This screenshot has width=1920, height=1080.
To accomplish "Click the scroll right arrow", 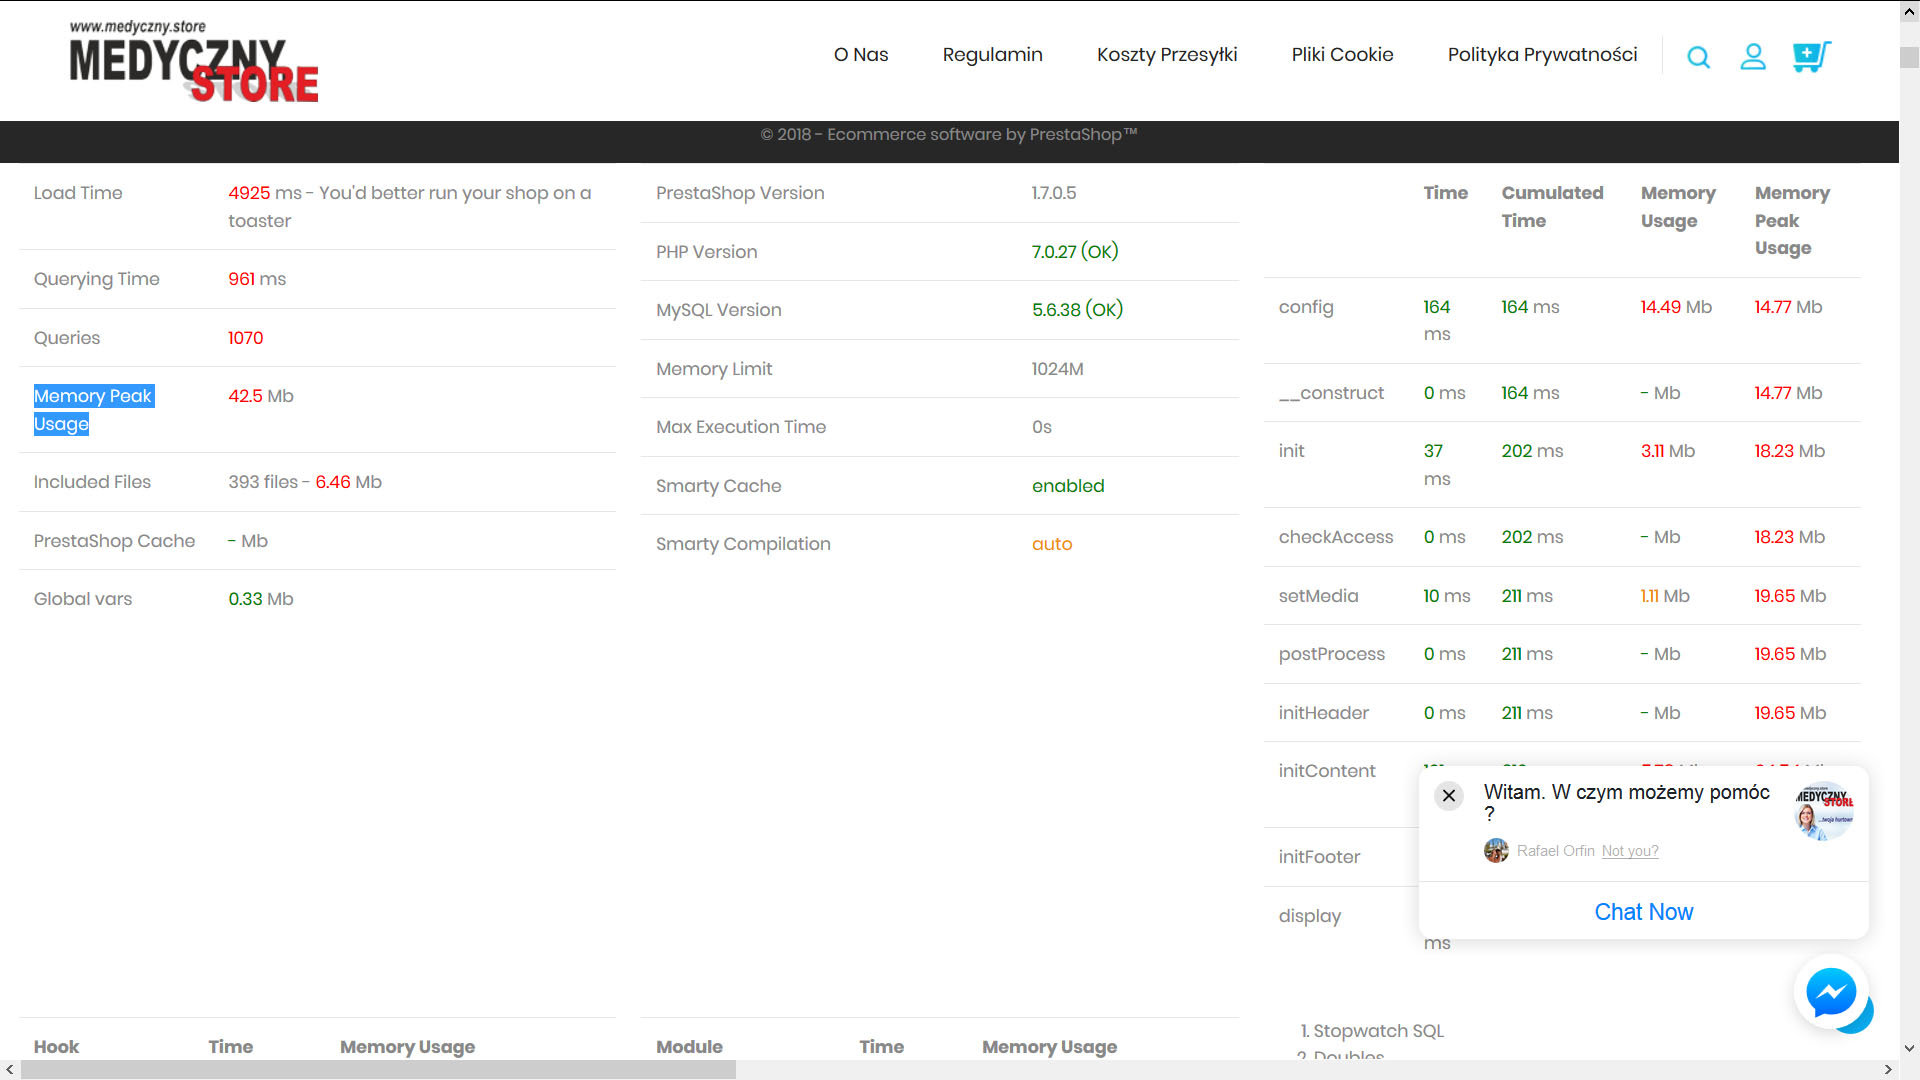I will tap(1888, 1070).
